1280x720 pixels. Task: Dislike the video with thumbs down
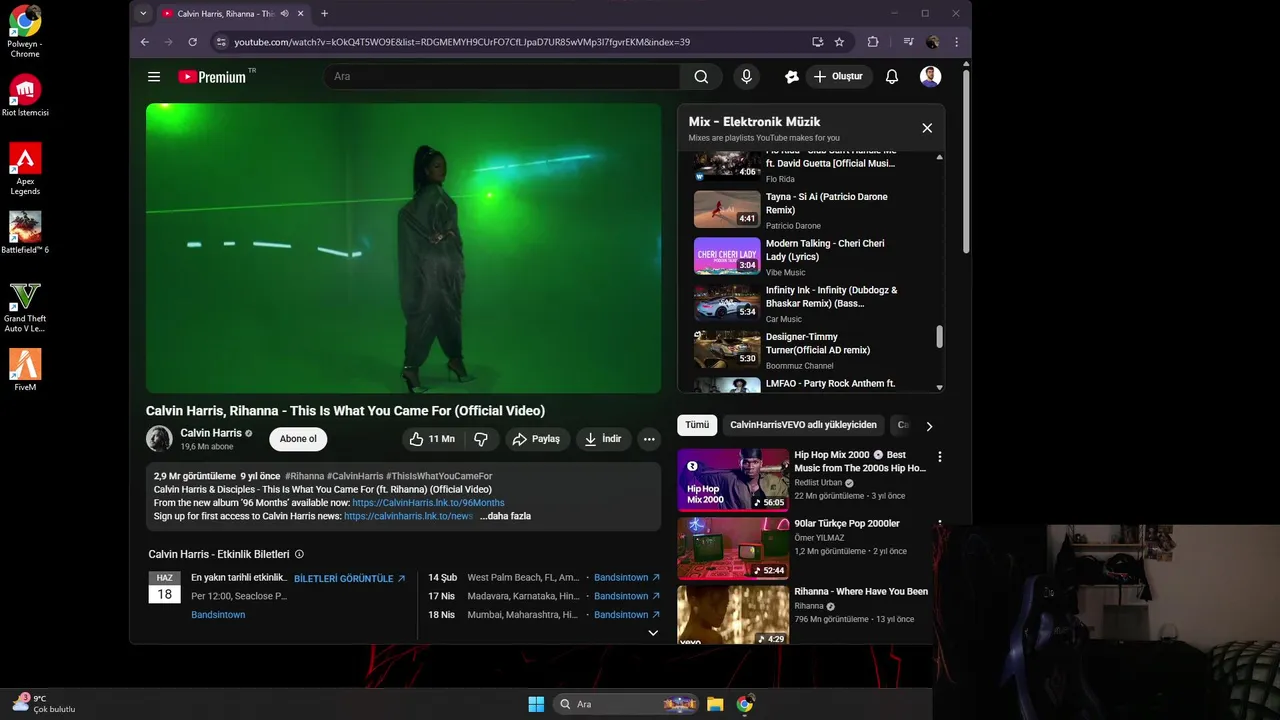(x=481, y=439)
